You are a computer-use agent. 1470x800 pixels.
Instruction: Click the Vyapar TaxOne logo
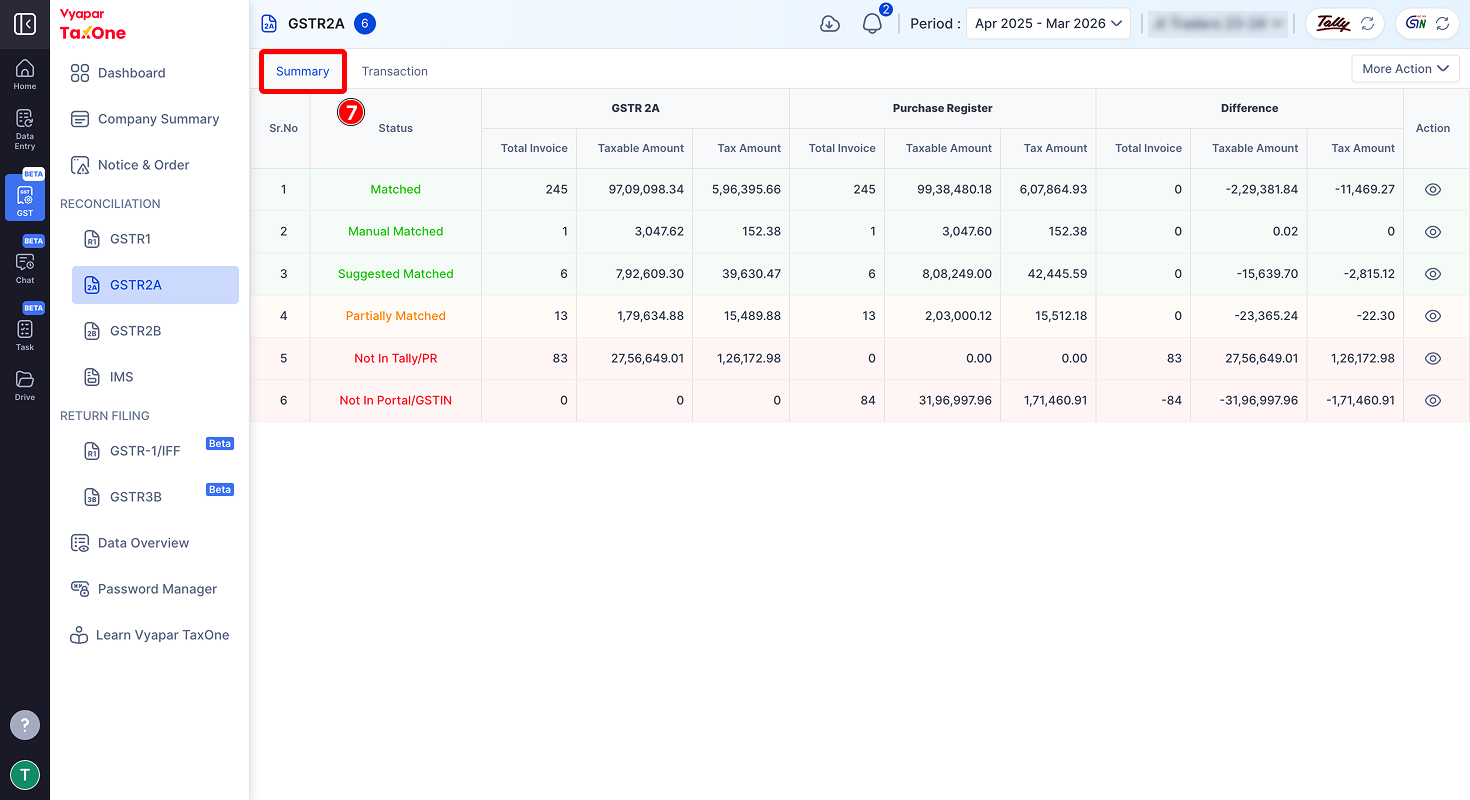[93, 25]
